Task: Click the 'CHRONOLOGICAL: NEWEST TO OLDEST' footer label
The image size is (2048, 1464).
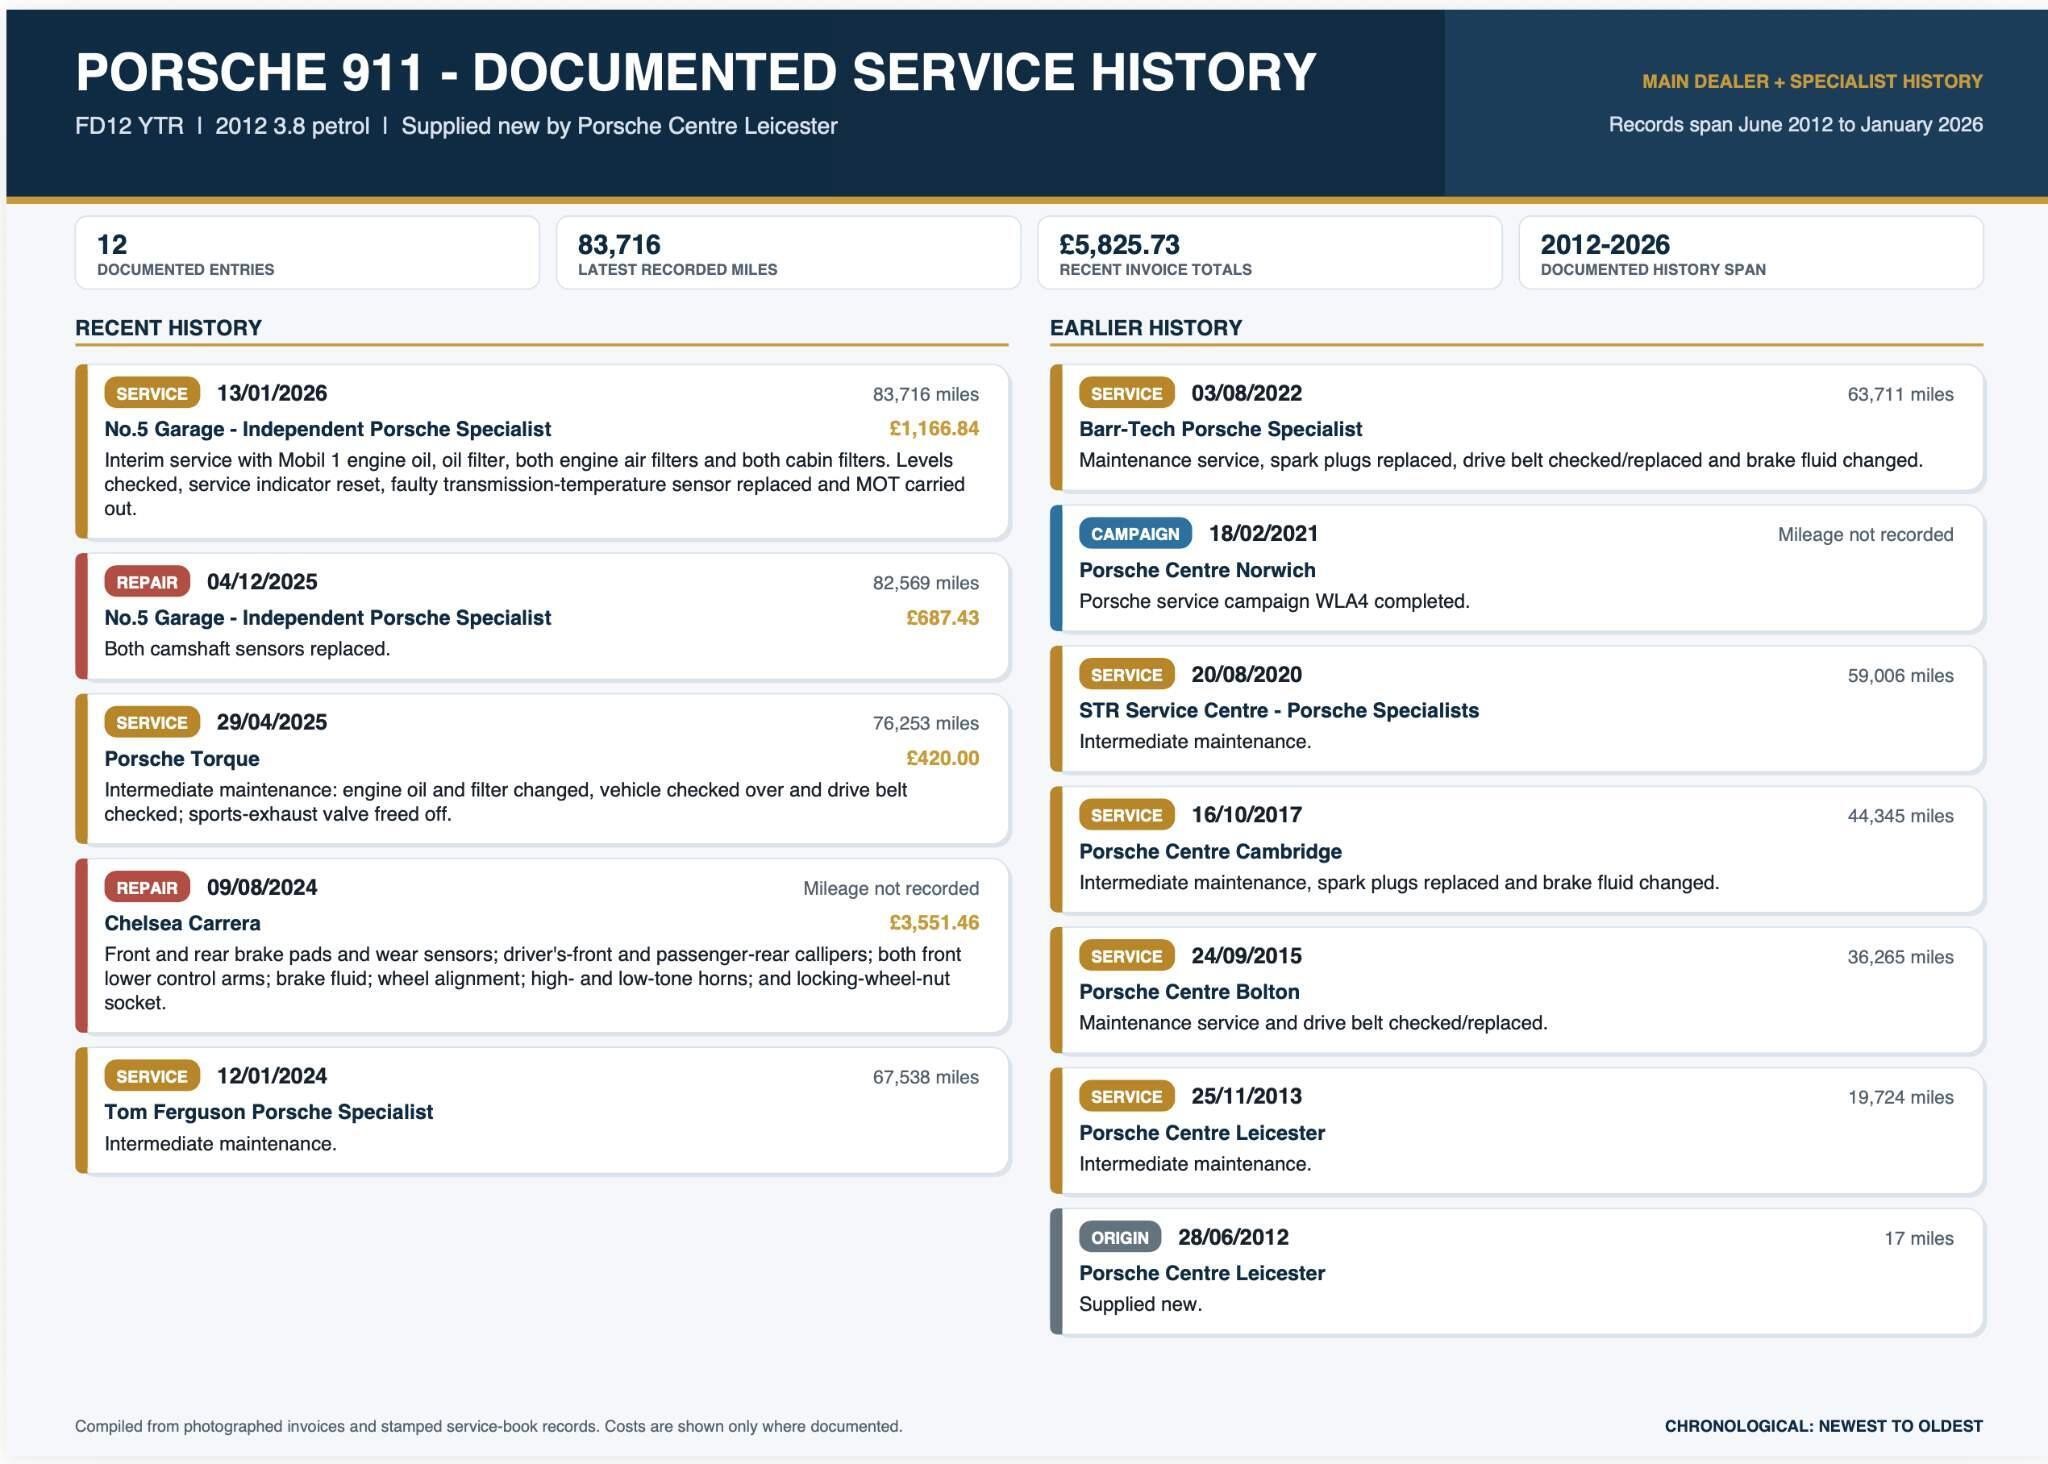Action: tap(1823, 1426)
